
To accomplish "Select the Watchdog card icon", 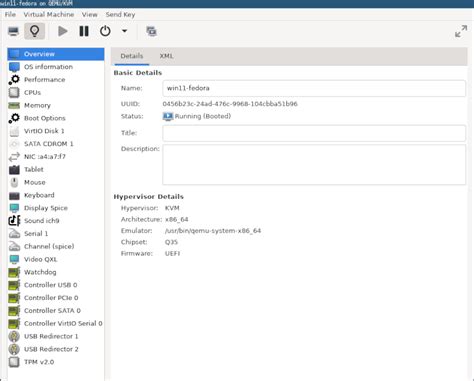I will click(x=14, y=272).
